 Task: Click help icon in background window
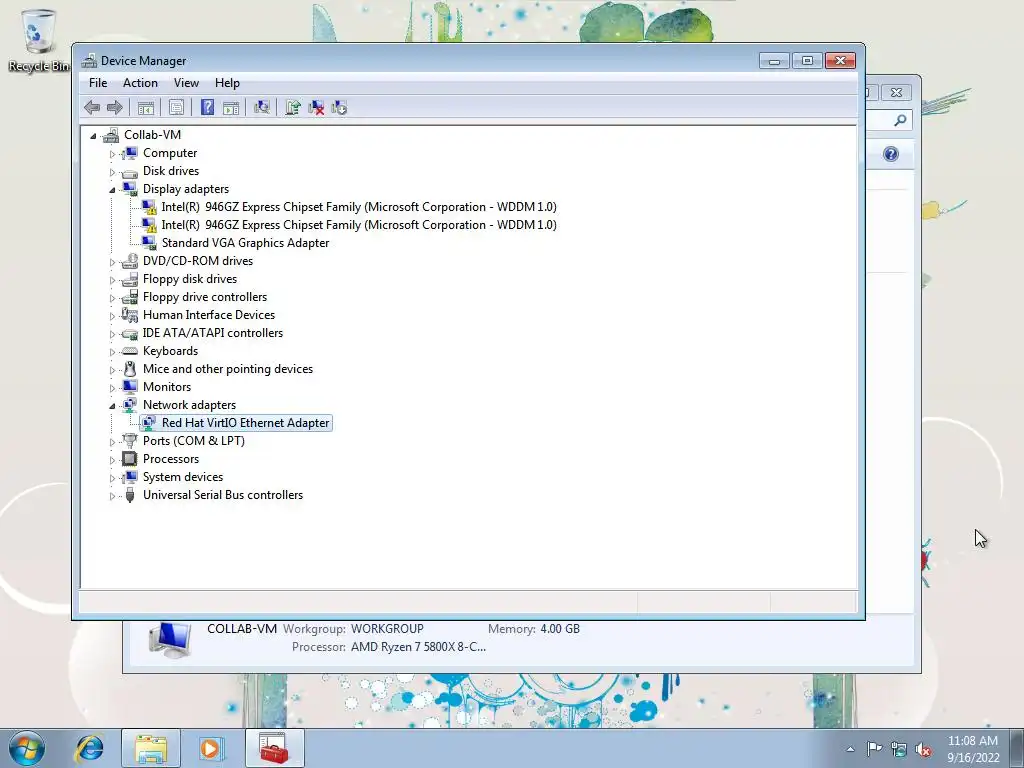891,154
